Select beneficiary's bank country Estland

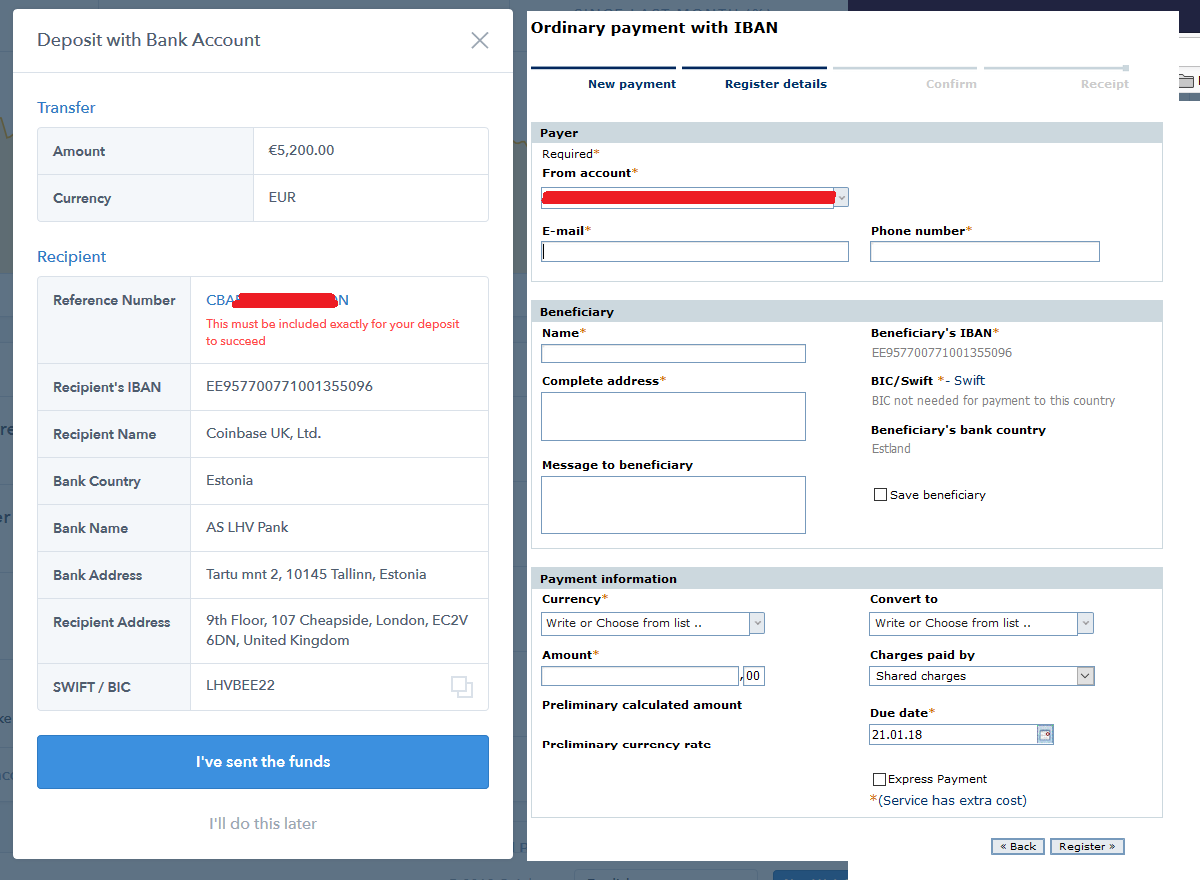(x=891, y=449)
